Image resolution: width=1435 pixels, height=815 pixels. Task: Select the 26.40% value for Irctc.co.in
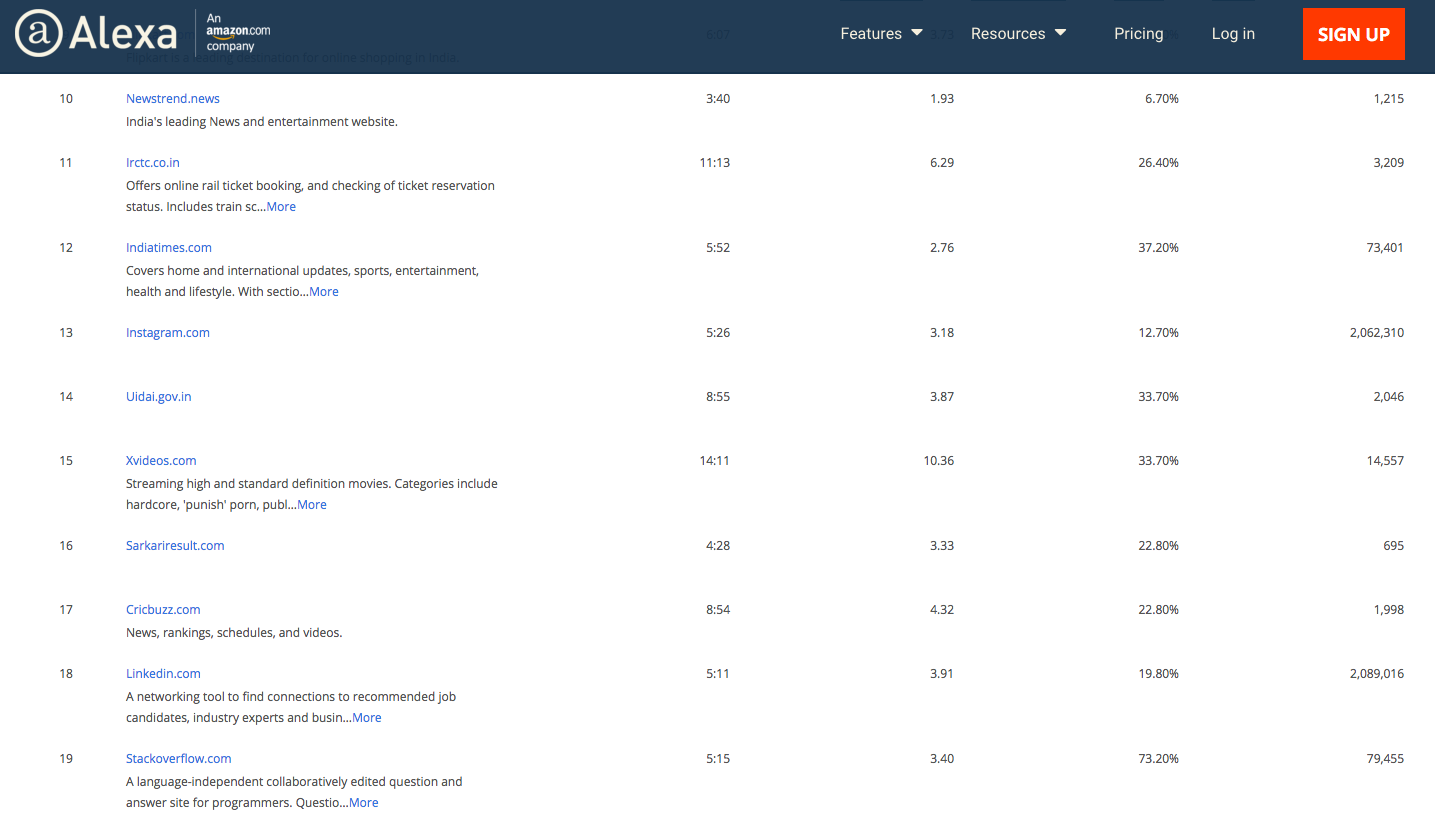1159,162
